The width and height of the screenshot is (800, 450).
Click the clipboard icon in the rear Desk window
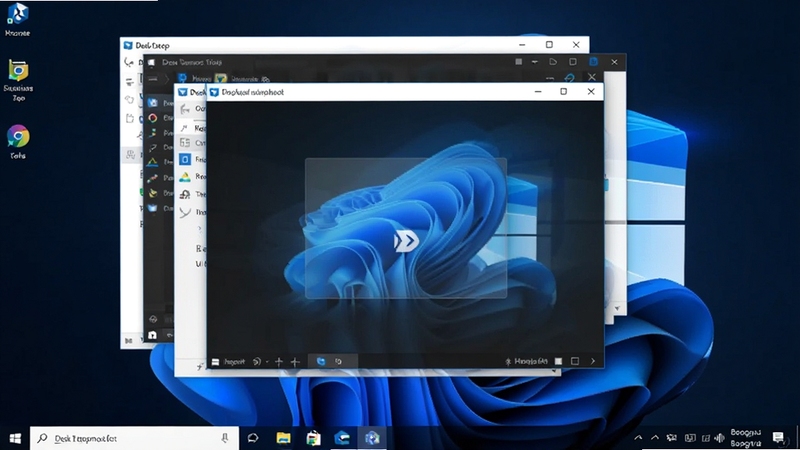click(130, 119)
